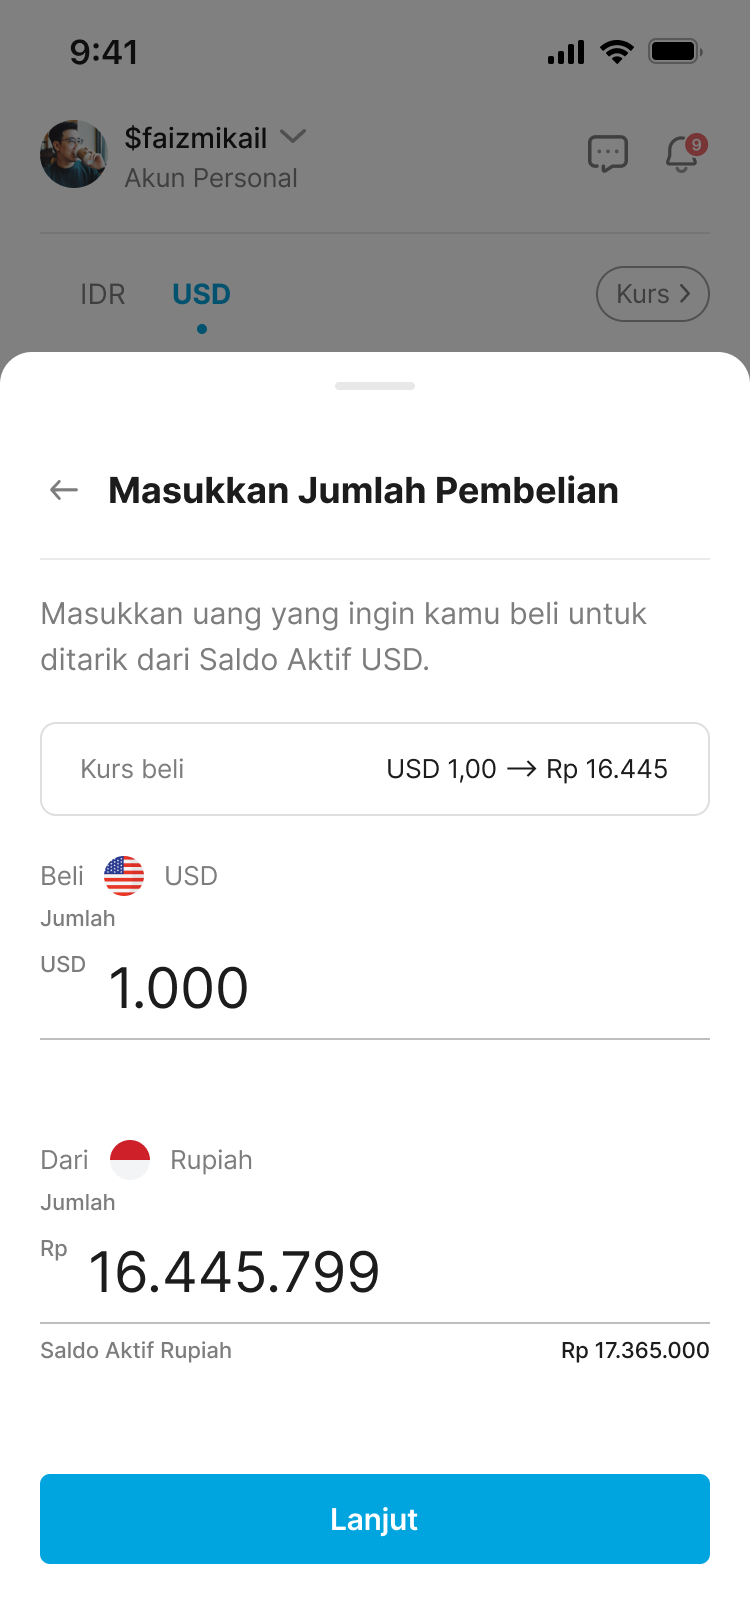Open the chat messages icon

[x=607, y=154]
